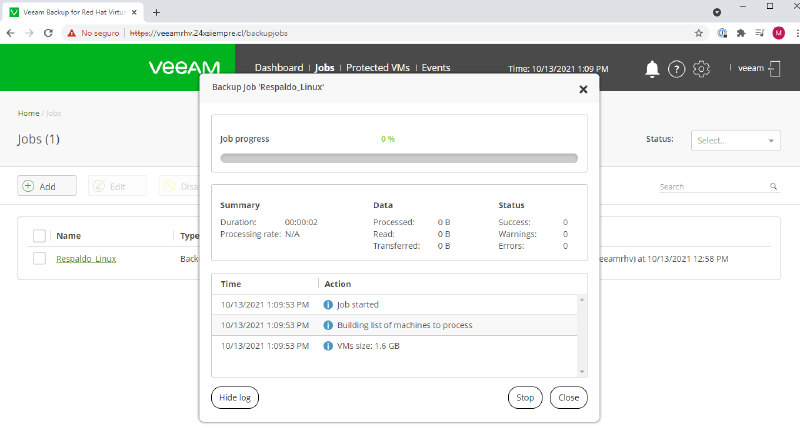
Task: Click the Hide log button
Action: click(x=235, y=397)
